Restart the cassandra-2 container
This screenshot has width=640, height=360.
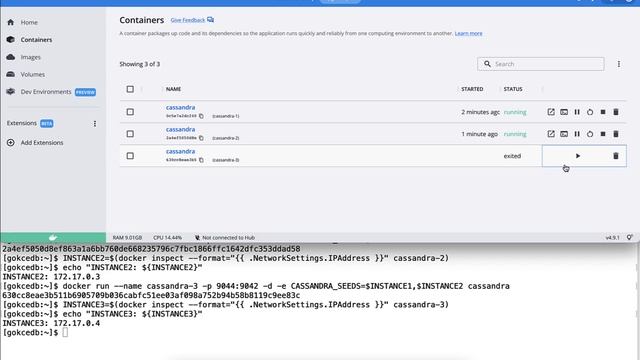click(x=590, y=134)
